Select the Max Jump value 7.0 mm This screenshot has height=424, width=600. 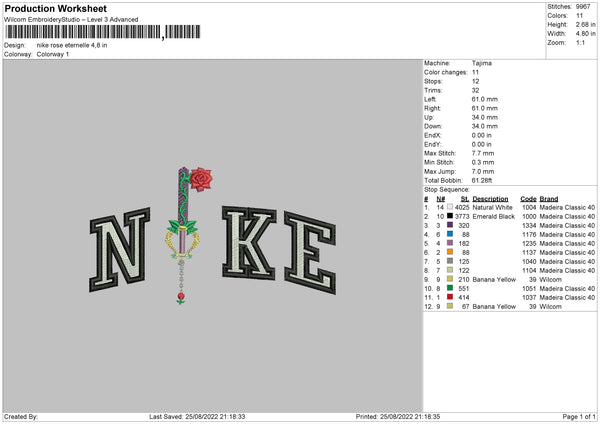tap(483, 171)
